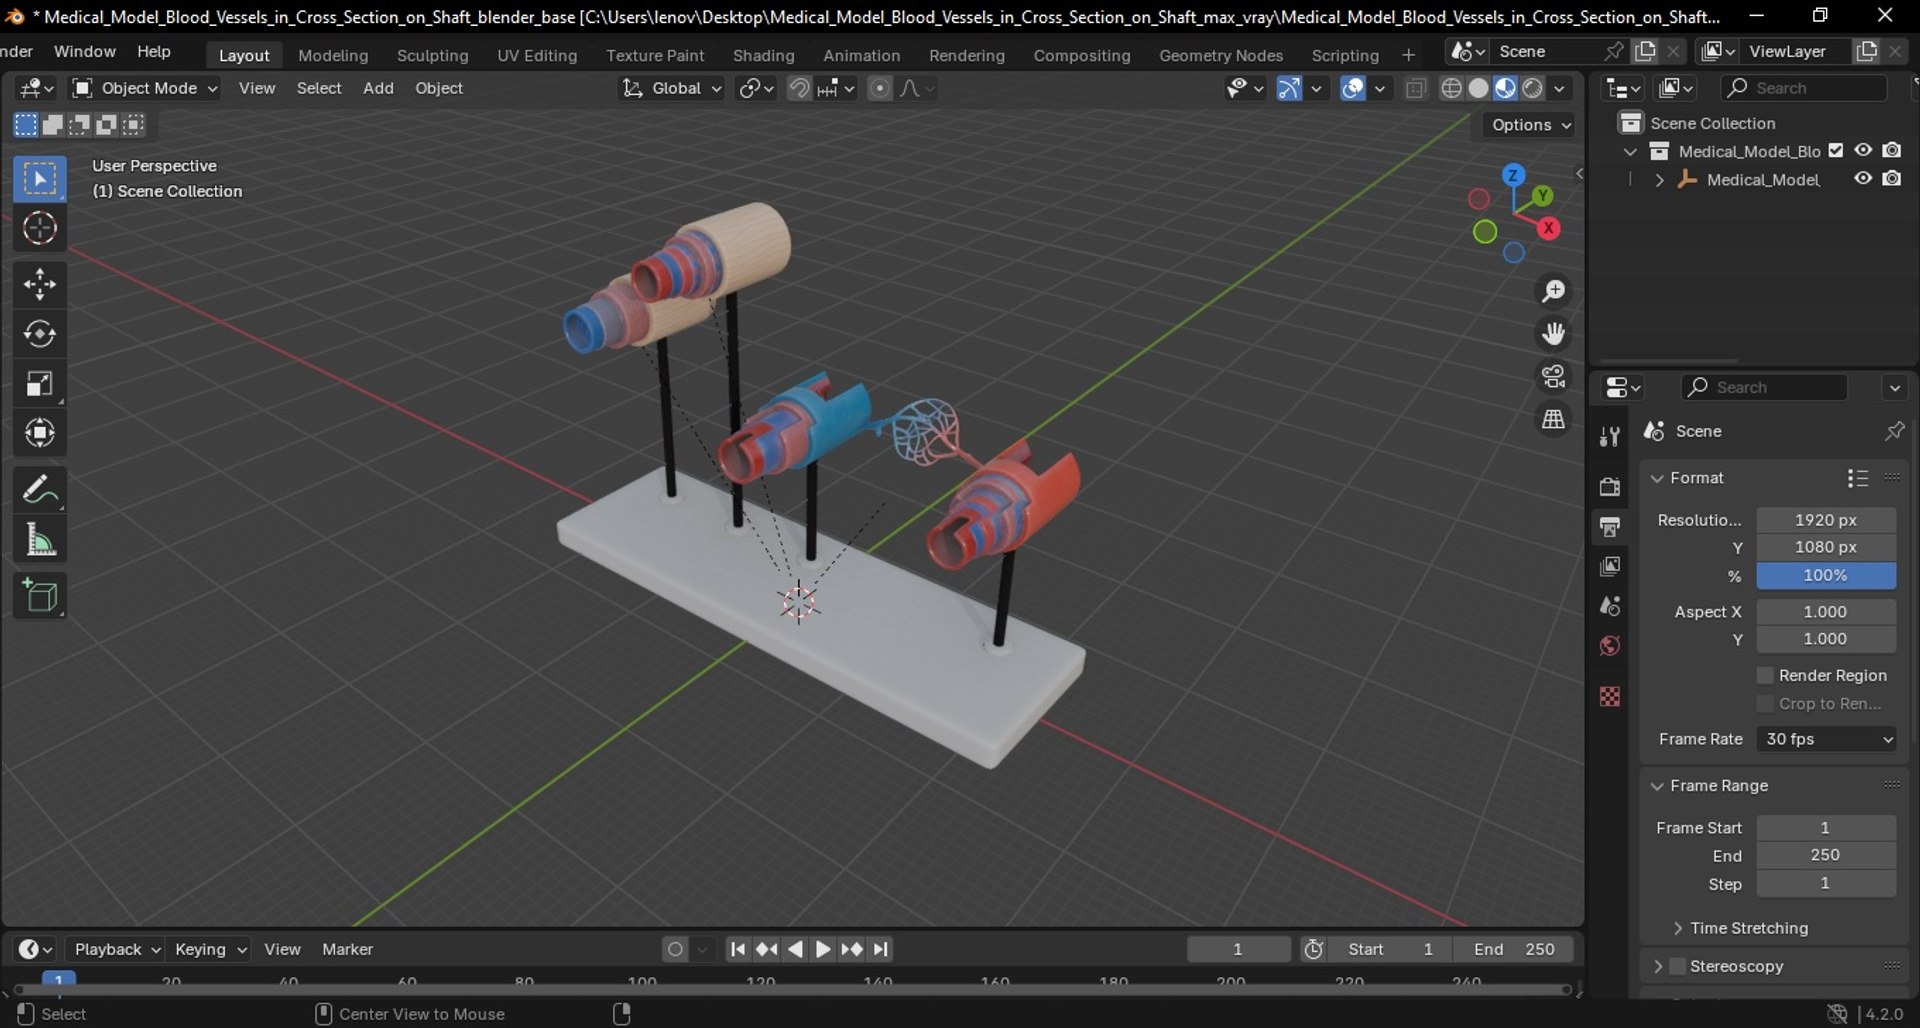Open the Frame Rate dropdown
Viewport: 1920px width, 1028px height.
[x=1826, y=739]
